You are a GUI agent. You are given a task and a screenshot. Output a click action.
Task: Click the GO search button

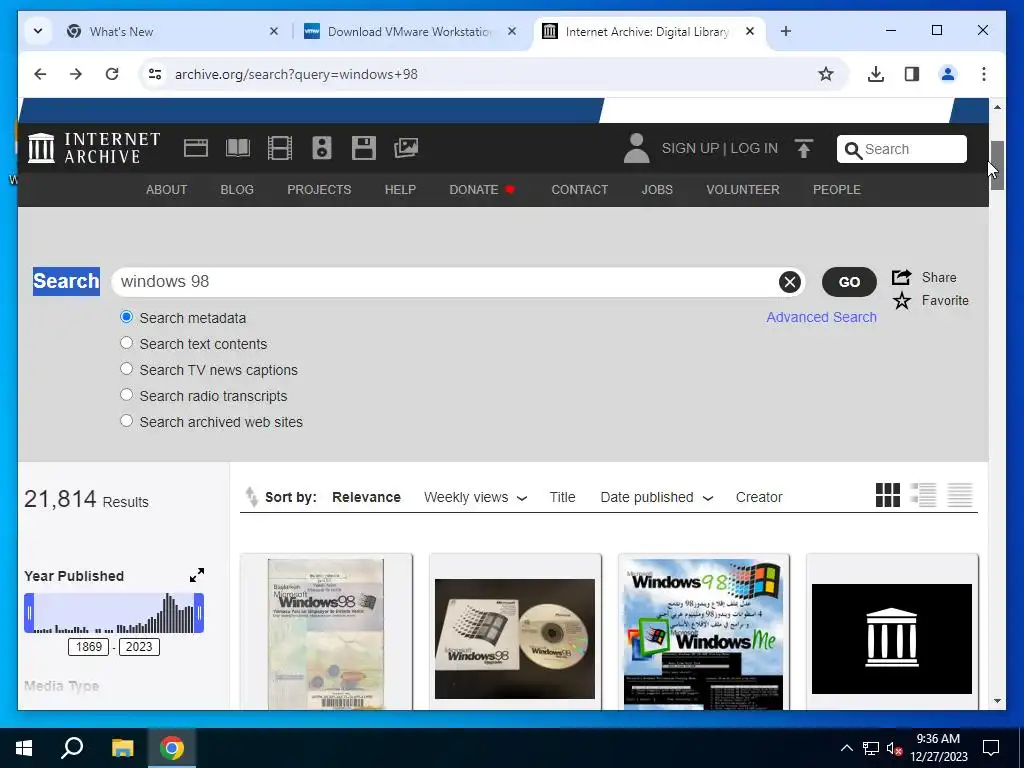tap(849, 281)
